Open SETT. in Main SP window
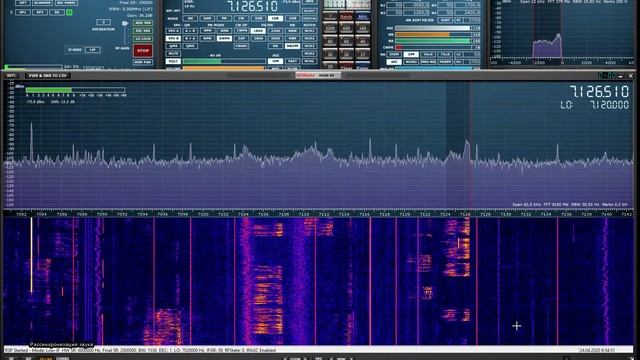The height and width of the screenshot is (360, 640). pos(11,76)
